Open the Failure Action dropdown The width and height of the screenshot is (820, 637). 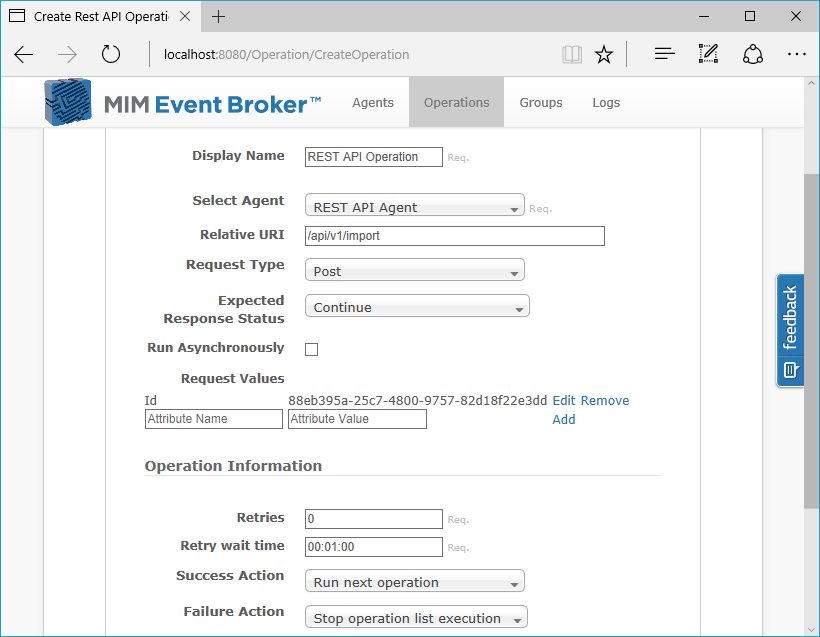(416, 617)
